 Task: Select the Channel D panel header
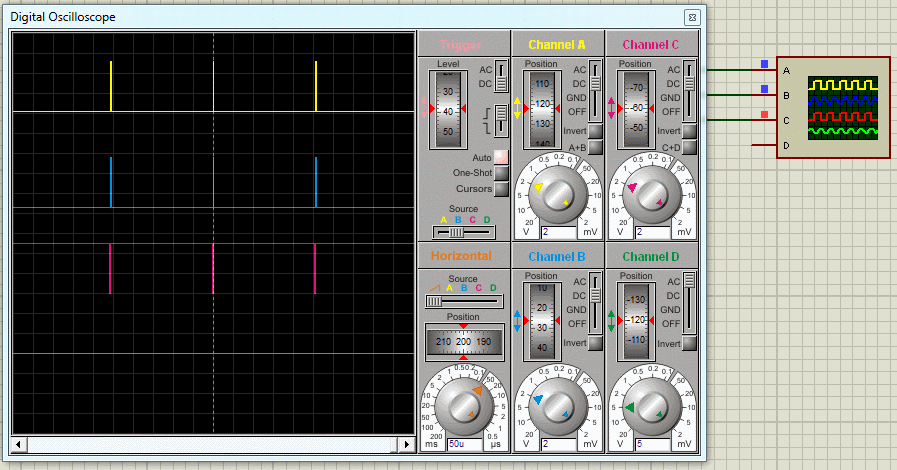652,256
